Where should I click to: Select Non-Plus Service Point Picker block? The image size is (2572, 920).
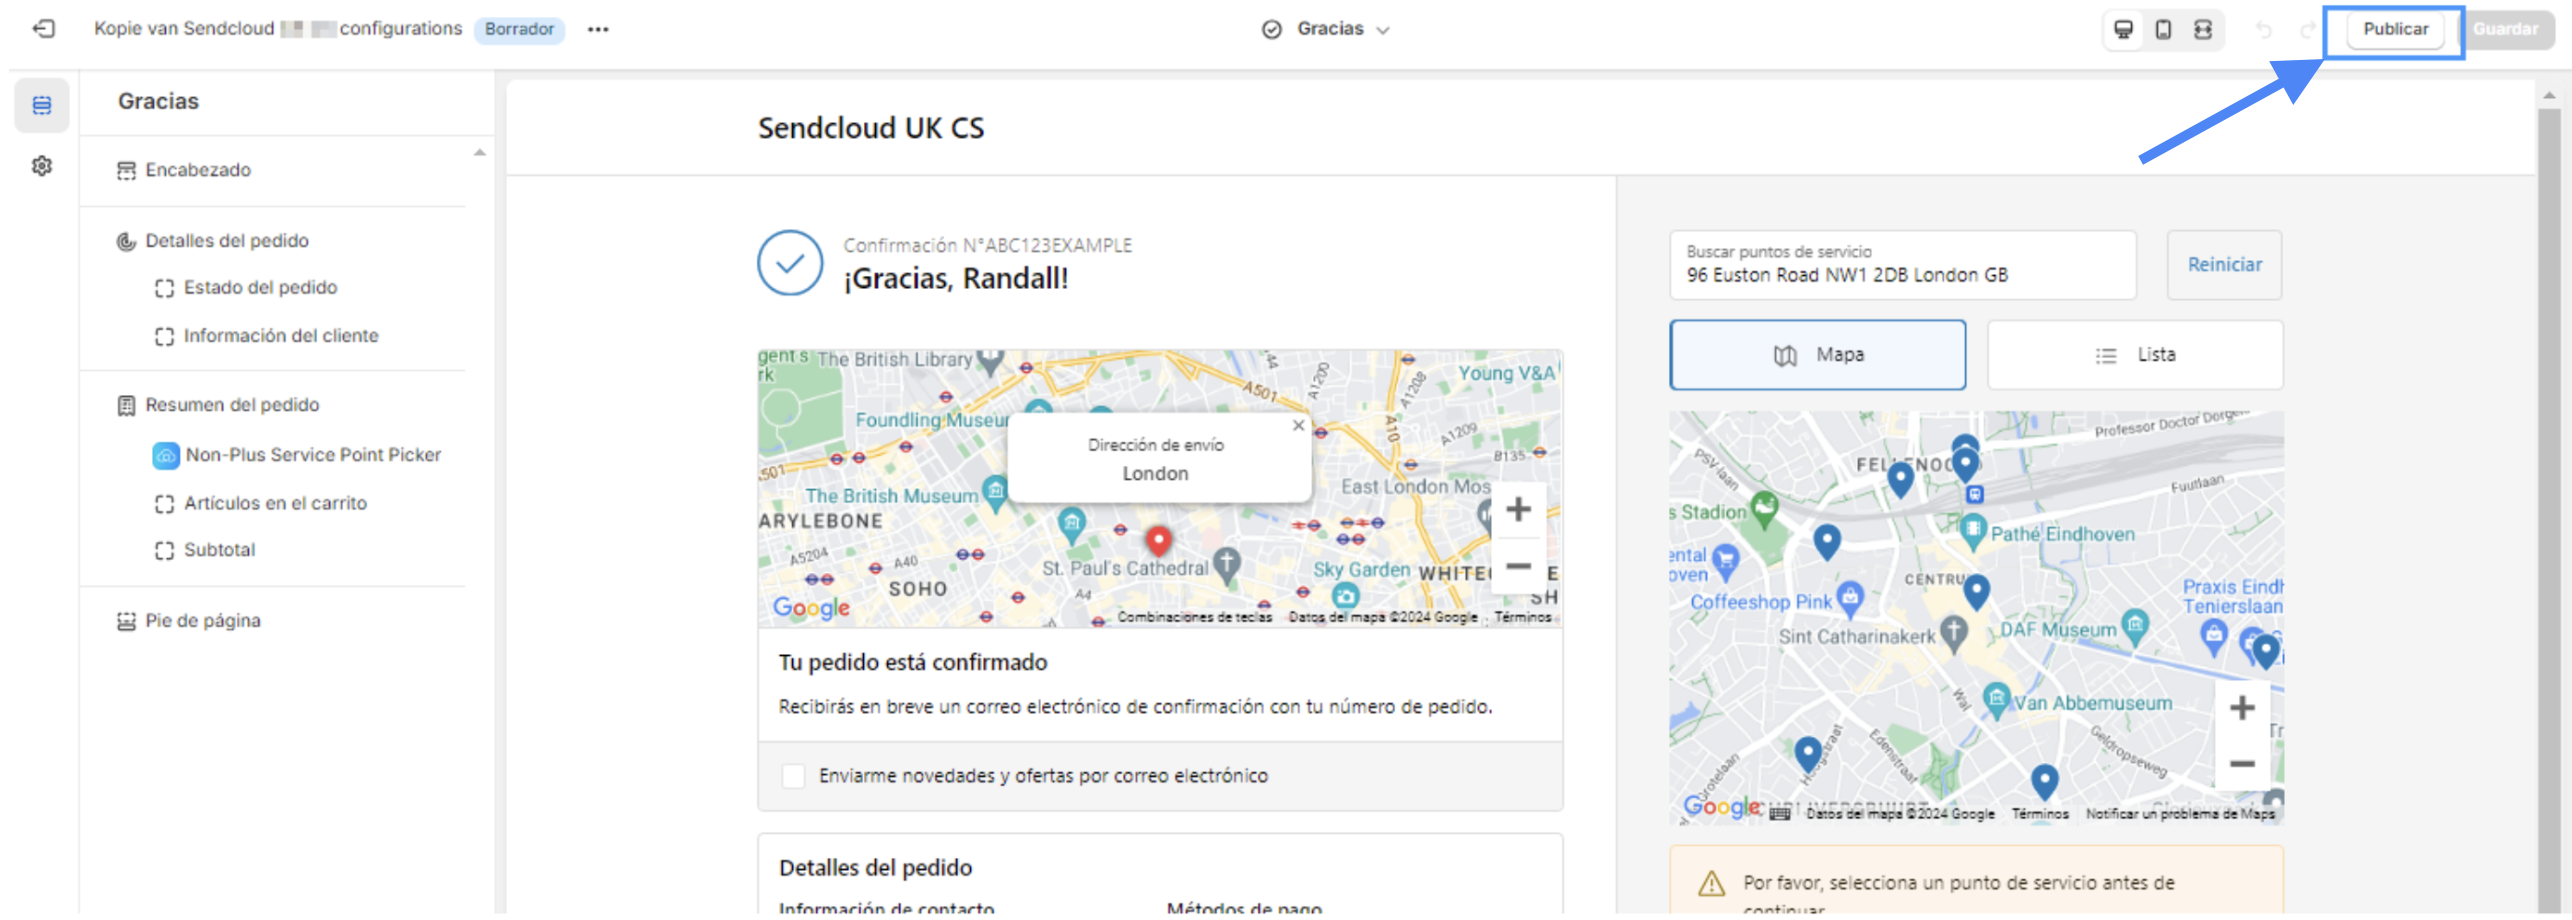tap(313, 455)
